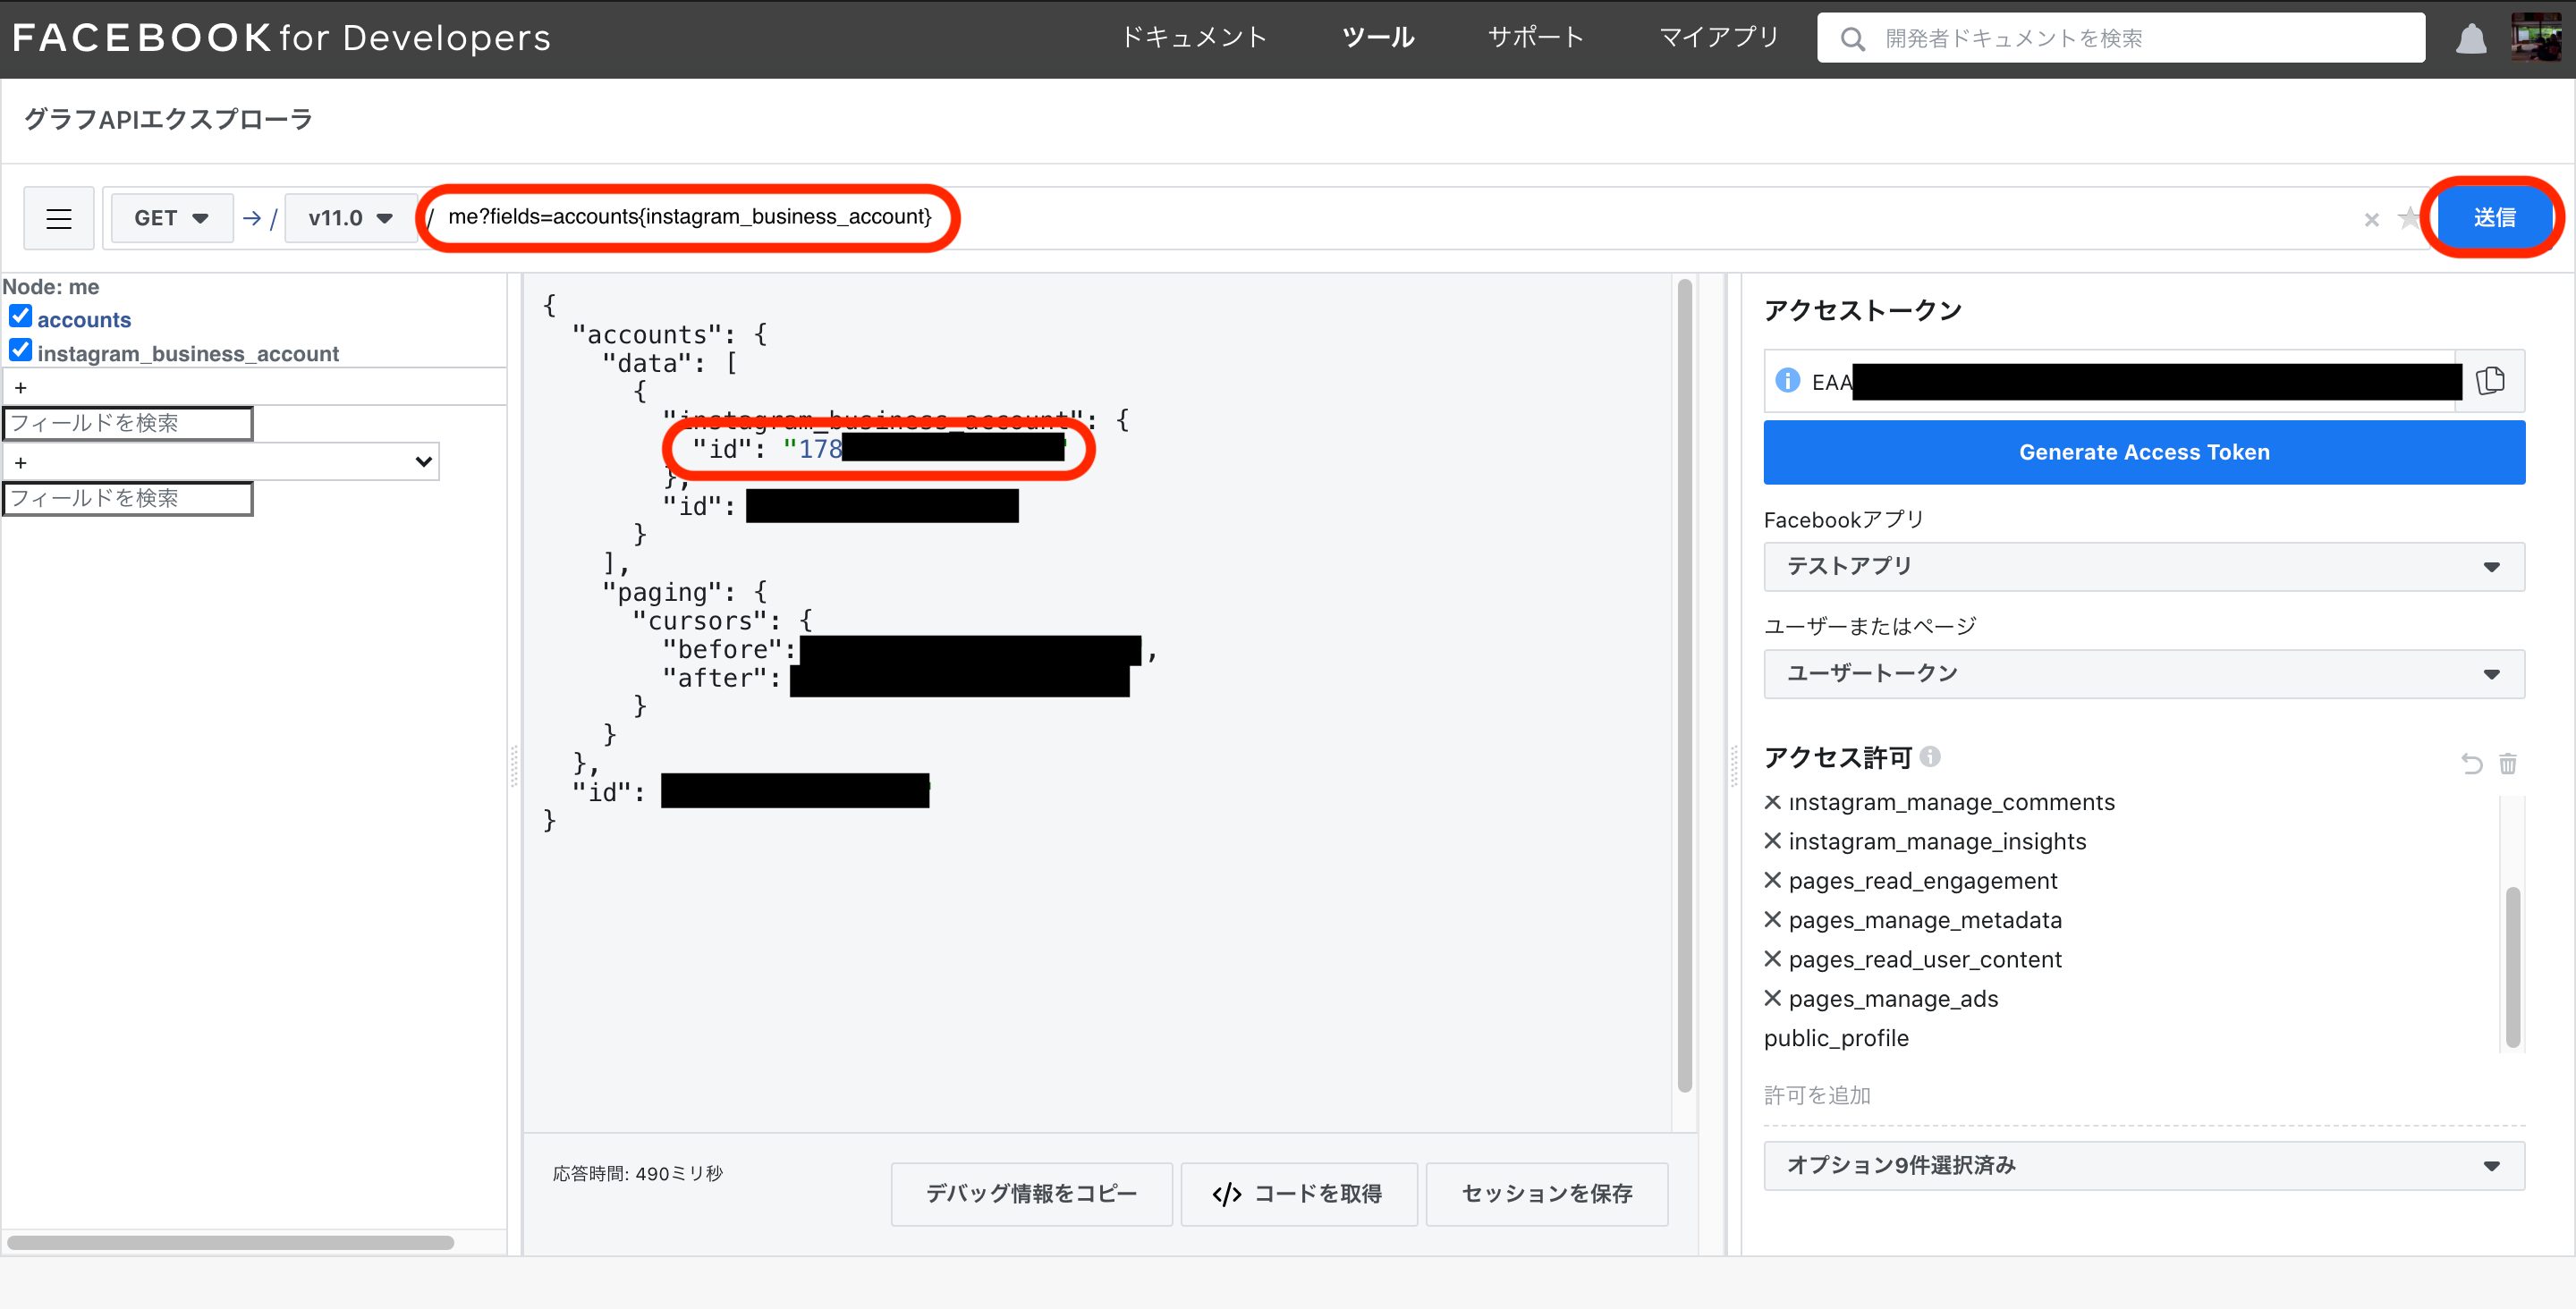Click the Node: me label
2576x1309 pixels.
click(x=51, y=287)
